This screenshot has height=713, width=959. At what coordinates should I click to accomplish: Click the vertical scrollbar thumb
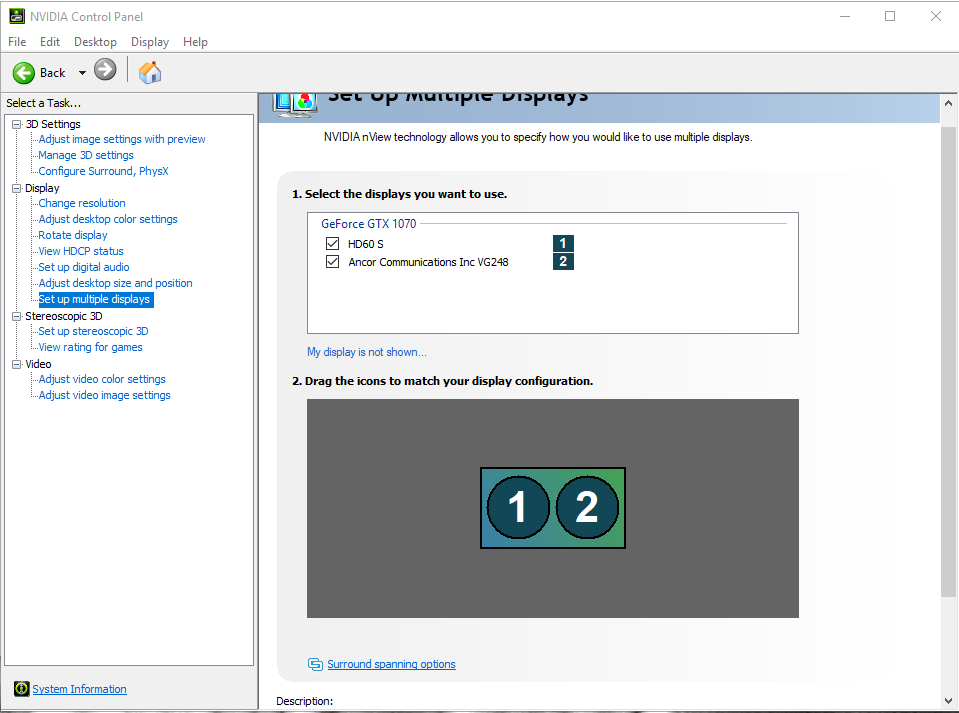[949, 362]
